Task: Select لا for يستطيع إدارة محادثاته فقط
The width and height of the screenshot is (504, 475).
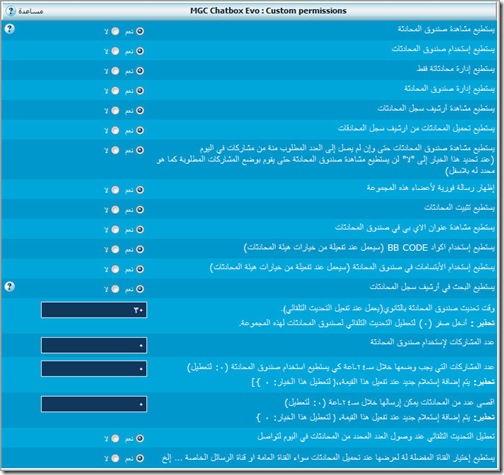Action: [115, 71]
